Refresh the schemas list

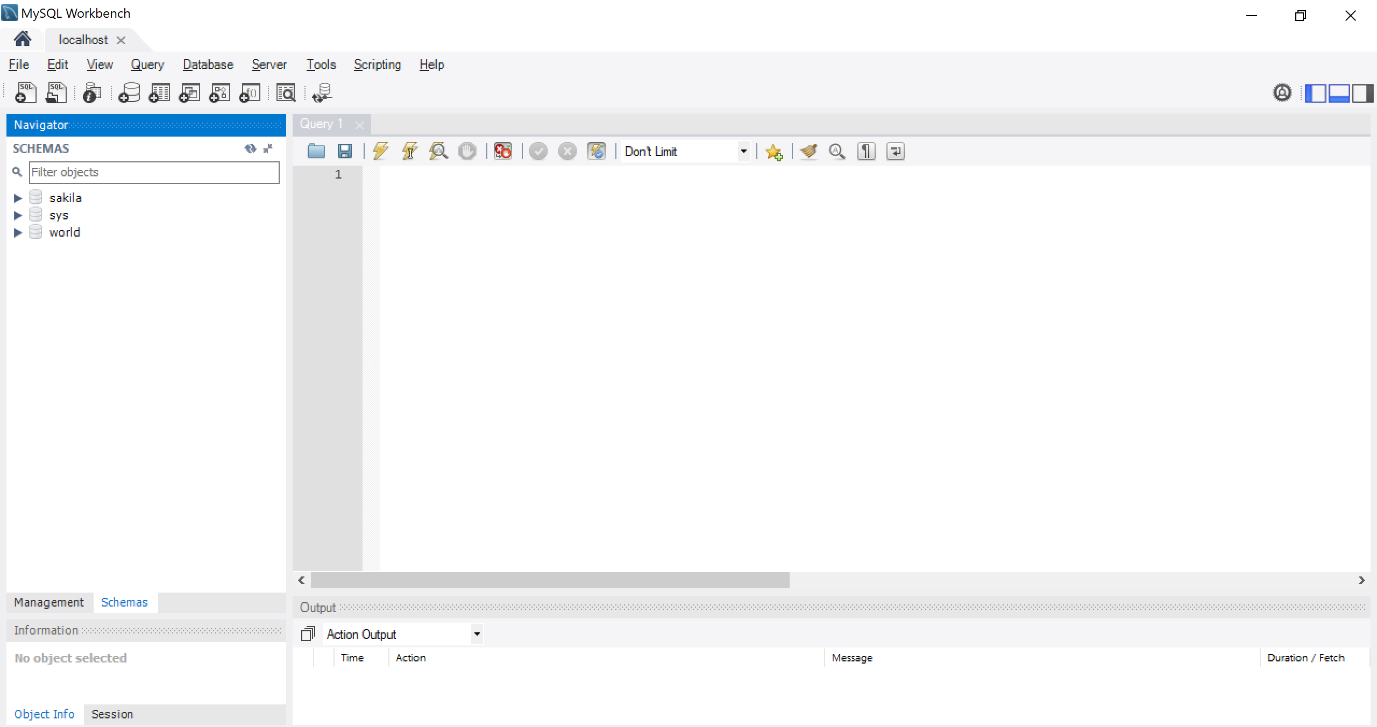point(251,148)
